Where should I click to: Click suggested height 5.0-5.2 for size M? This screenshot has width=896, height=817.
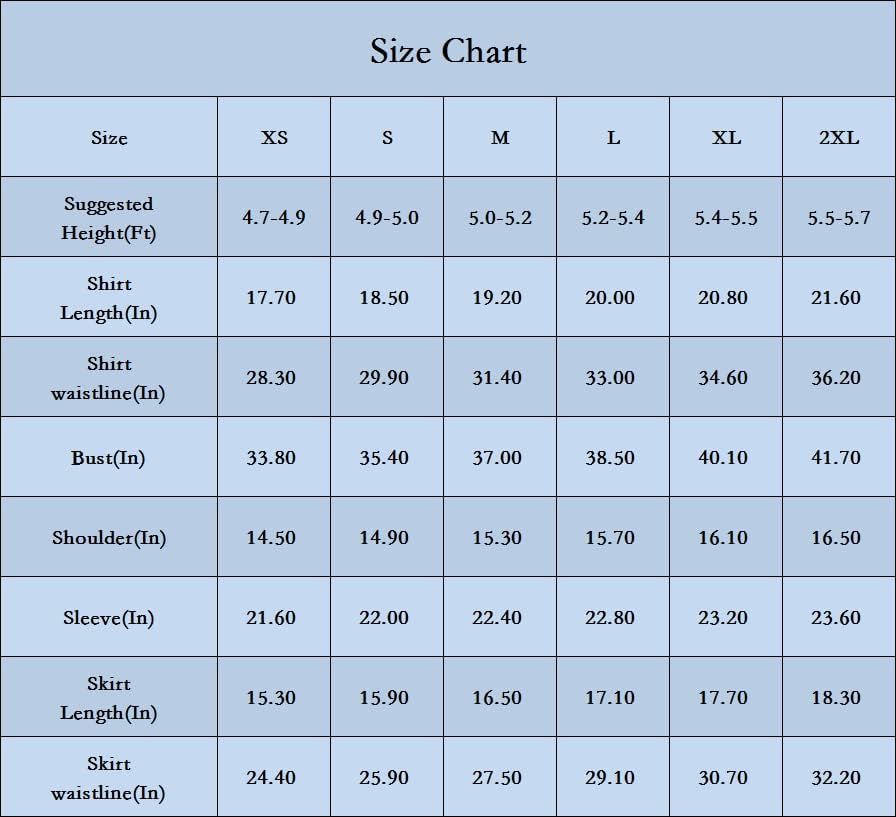coord(500,218)
